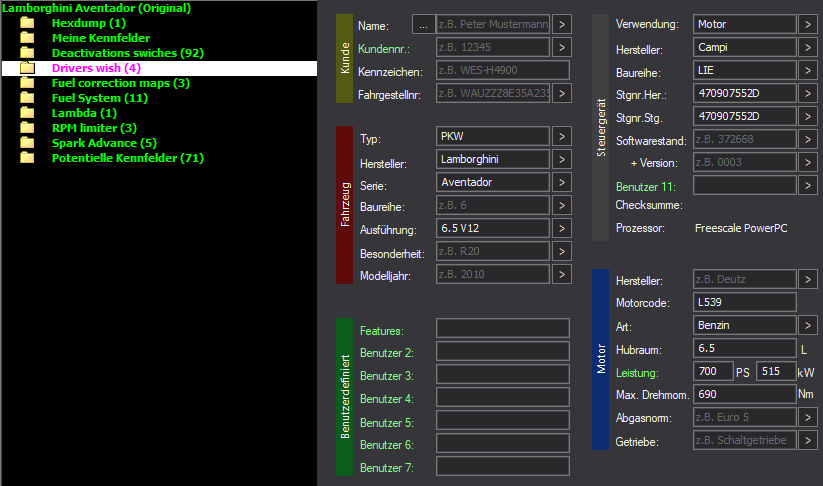Click the Freescale PowerPC processor text
Viewport: 823px width, 486px height.
[741, 228]
